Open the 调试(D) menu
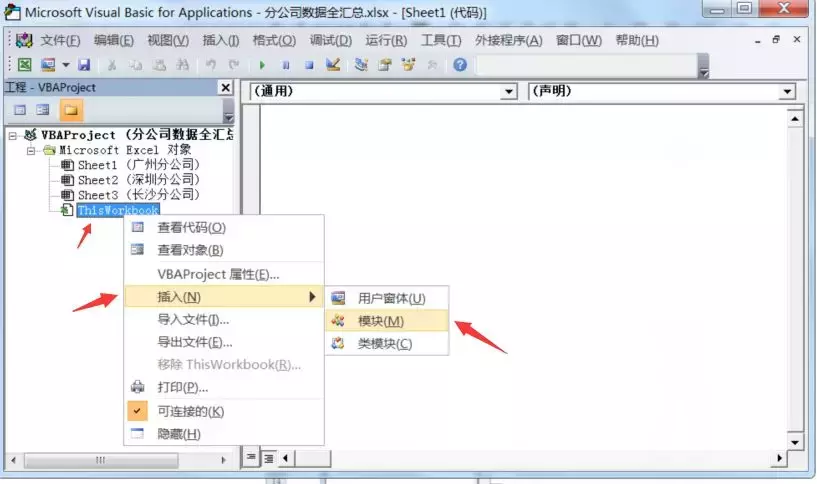This screenshot has width=817, height=484. (x=330, y=40)
